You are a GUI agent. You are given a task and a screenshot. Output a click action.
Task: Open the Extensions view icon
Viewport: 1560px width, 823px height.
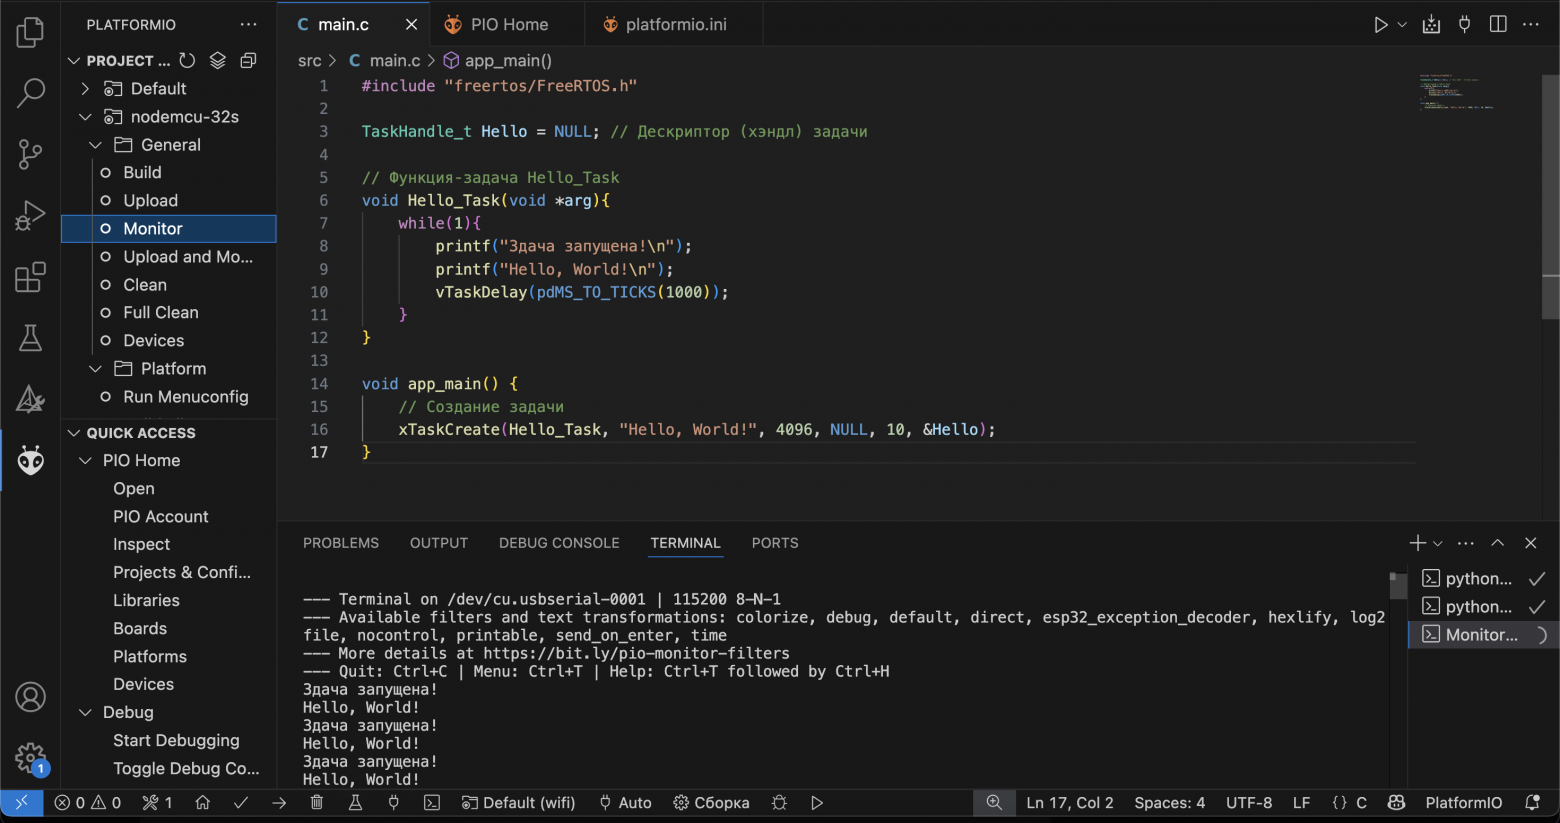pos(31,277)
